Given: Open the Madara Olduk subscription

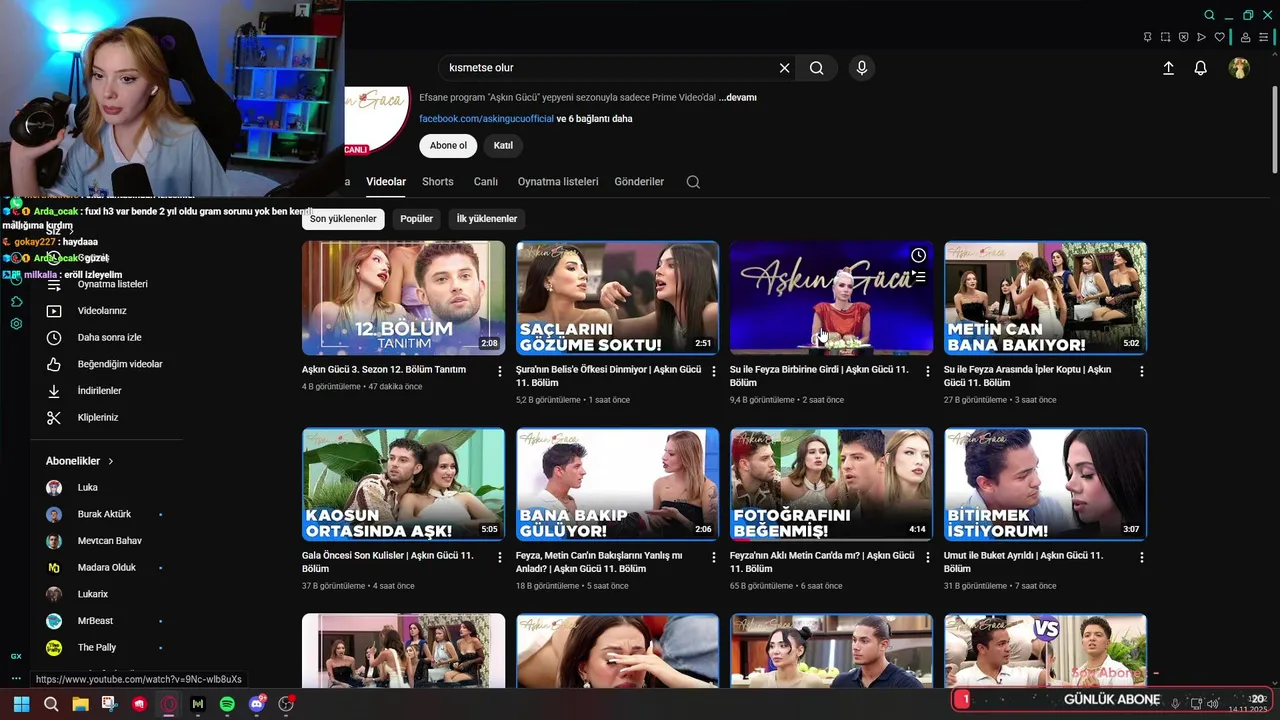Looking at the screenshot, I should tap(106, 568).
